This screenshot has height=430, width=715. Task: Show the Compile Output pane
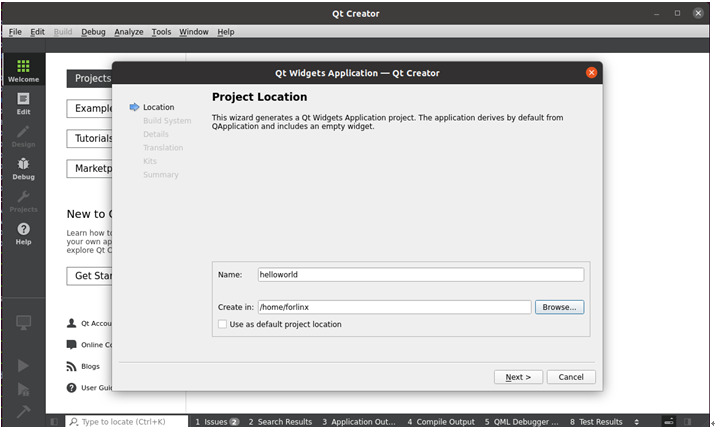(441, 422)
